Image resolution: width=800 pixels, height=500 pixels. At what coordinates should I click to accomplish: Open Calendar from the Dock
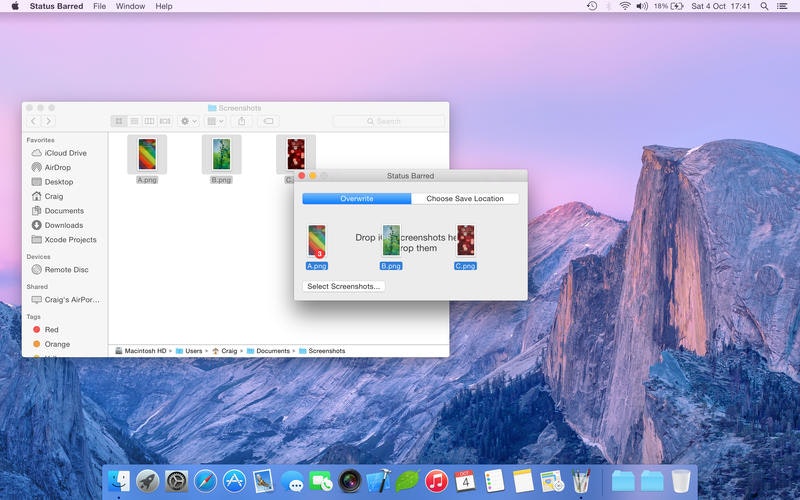[x=465, y=481]
